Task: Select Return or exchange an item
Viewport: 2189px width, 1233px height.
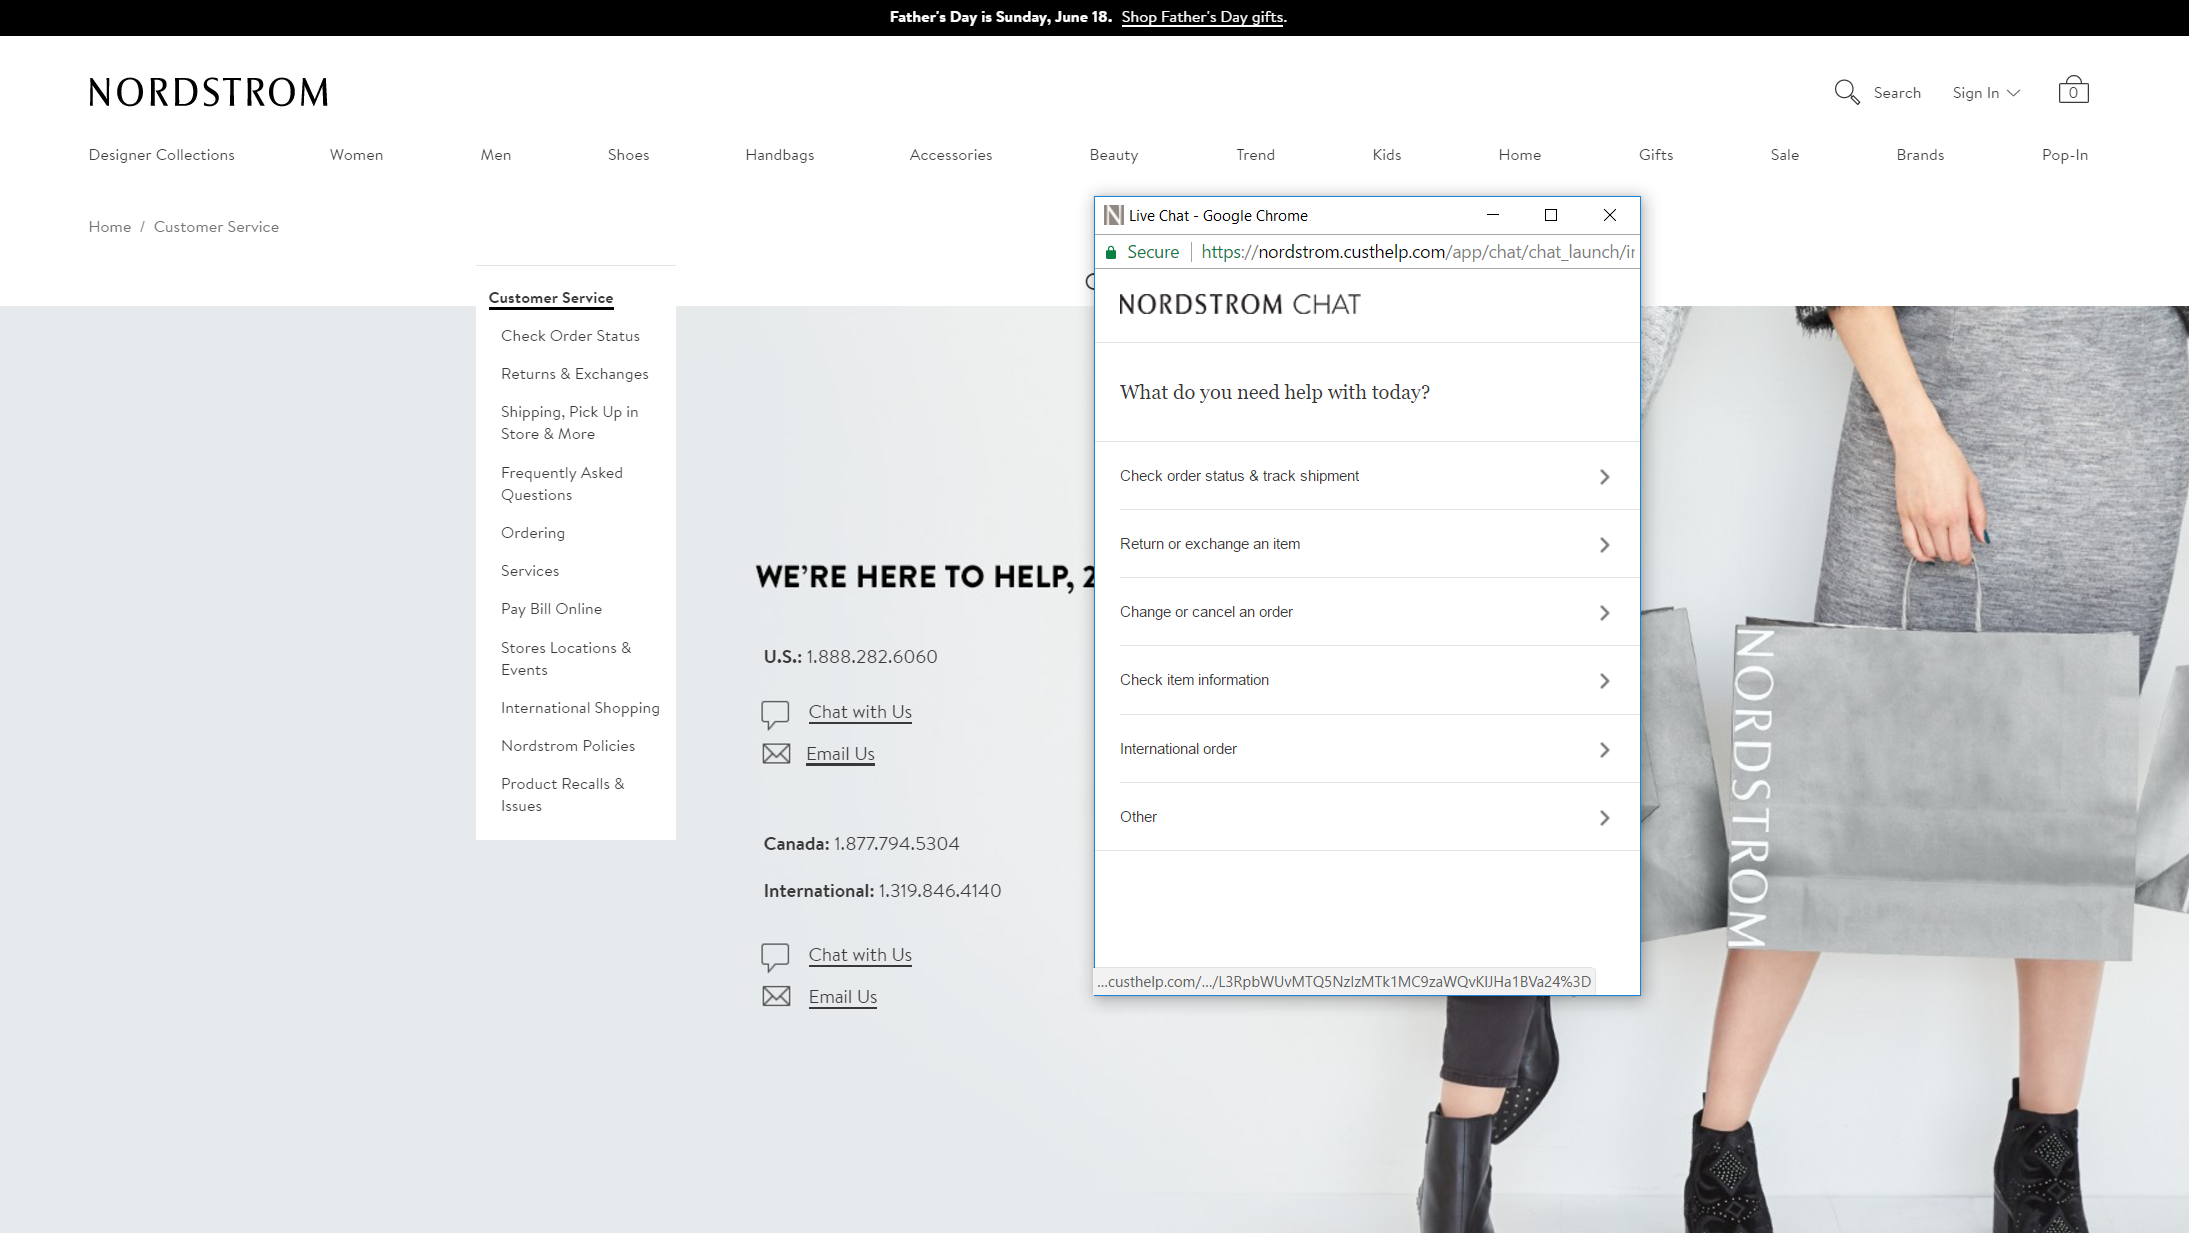Action: pos(1367,544)
